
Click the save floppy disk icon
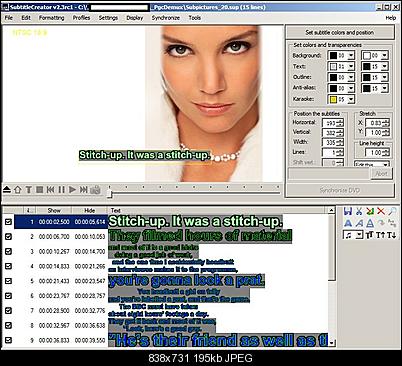click(348, 211)
